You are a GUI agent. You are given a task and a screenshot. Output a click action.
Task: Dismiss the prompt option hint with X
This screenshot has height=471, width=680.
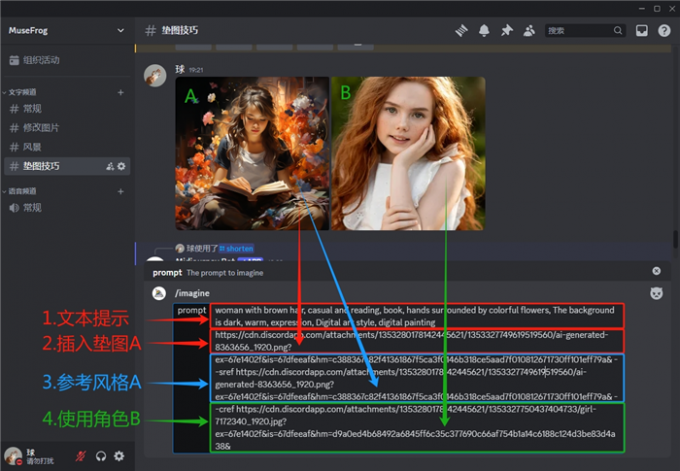tap(657, 271)
